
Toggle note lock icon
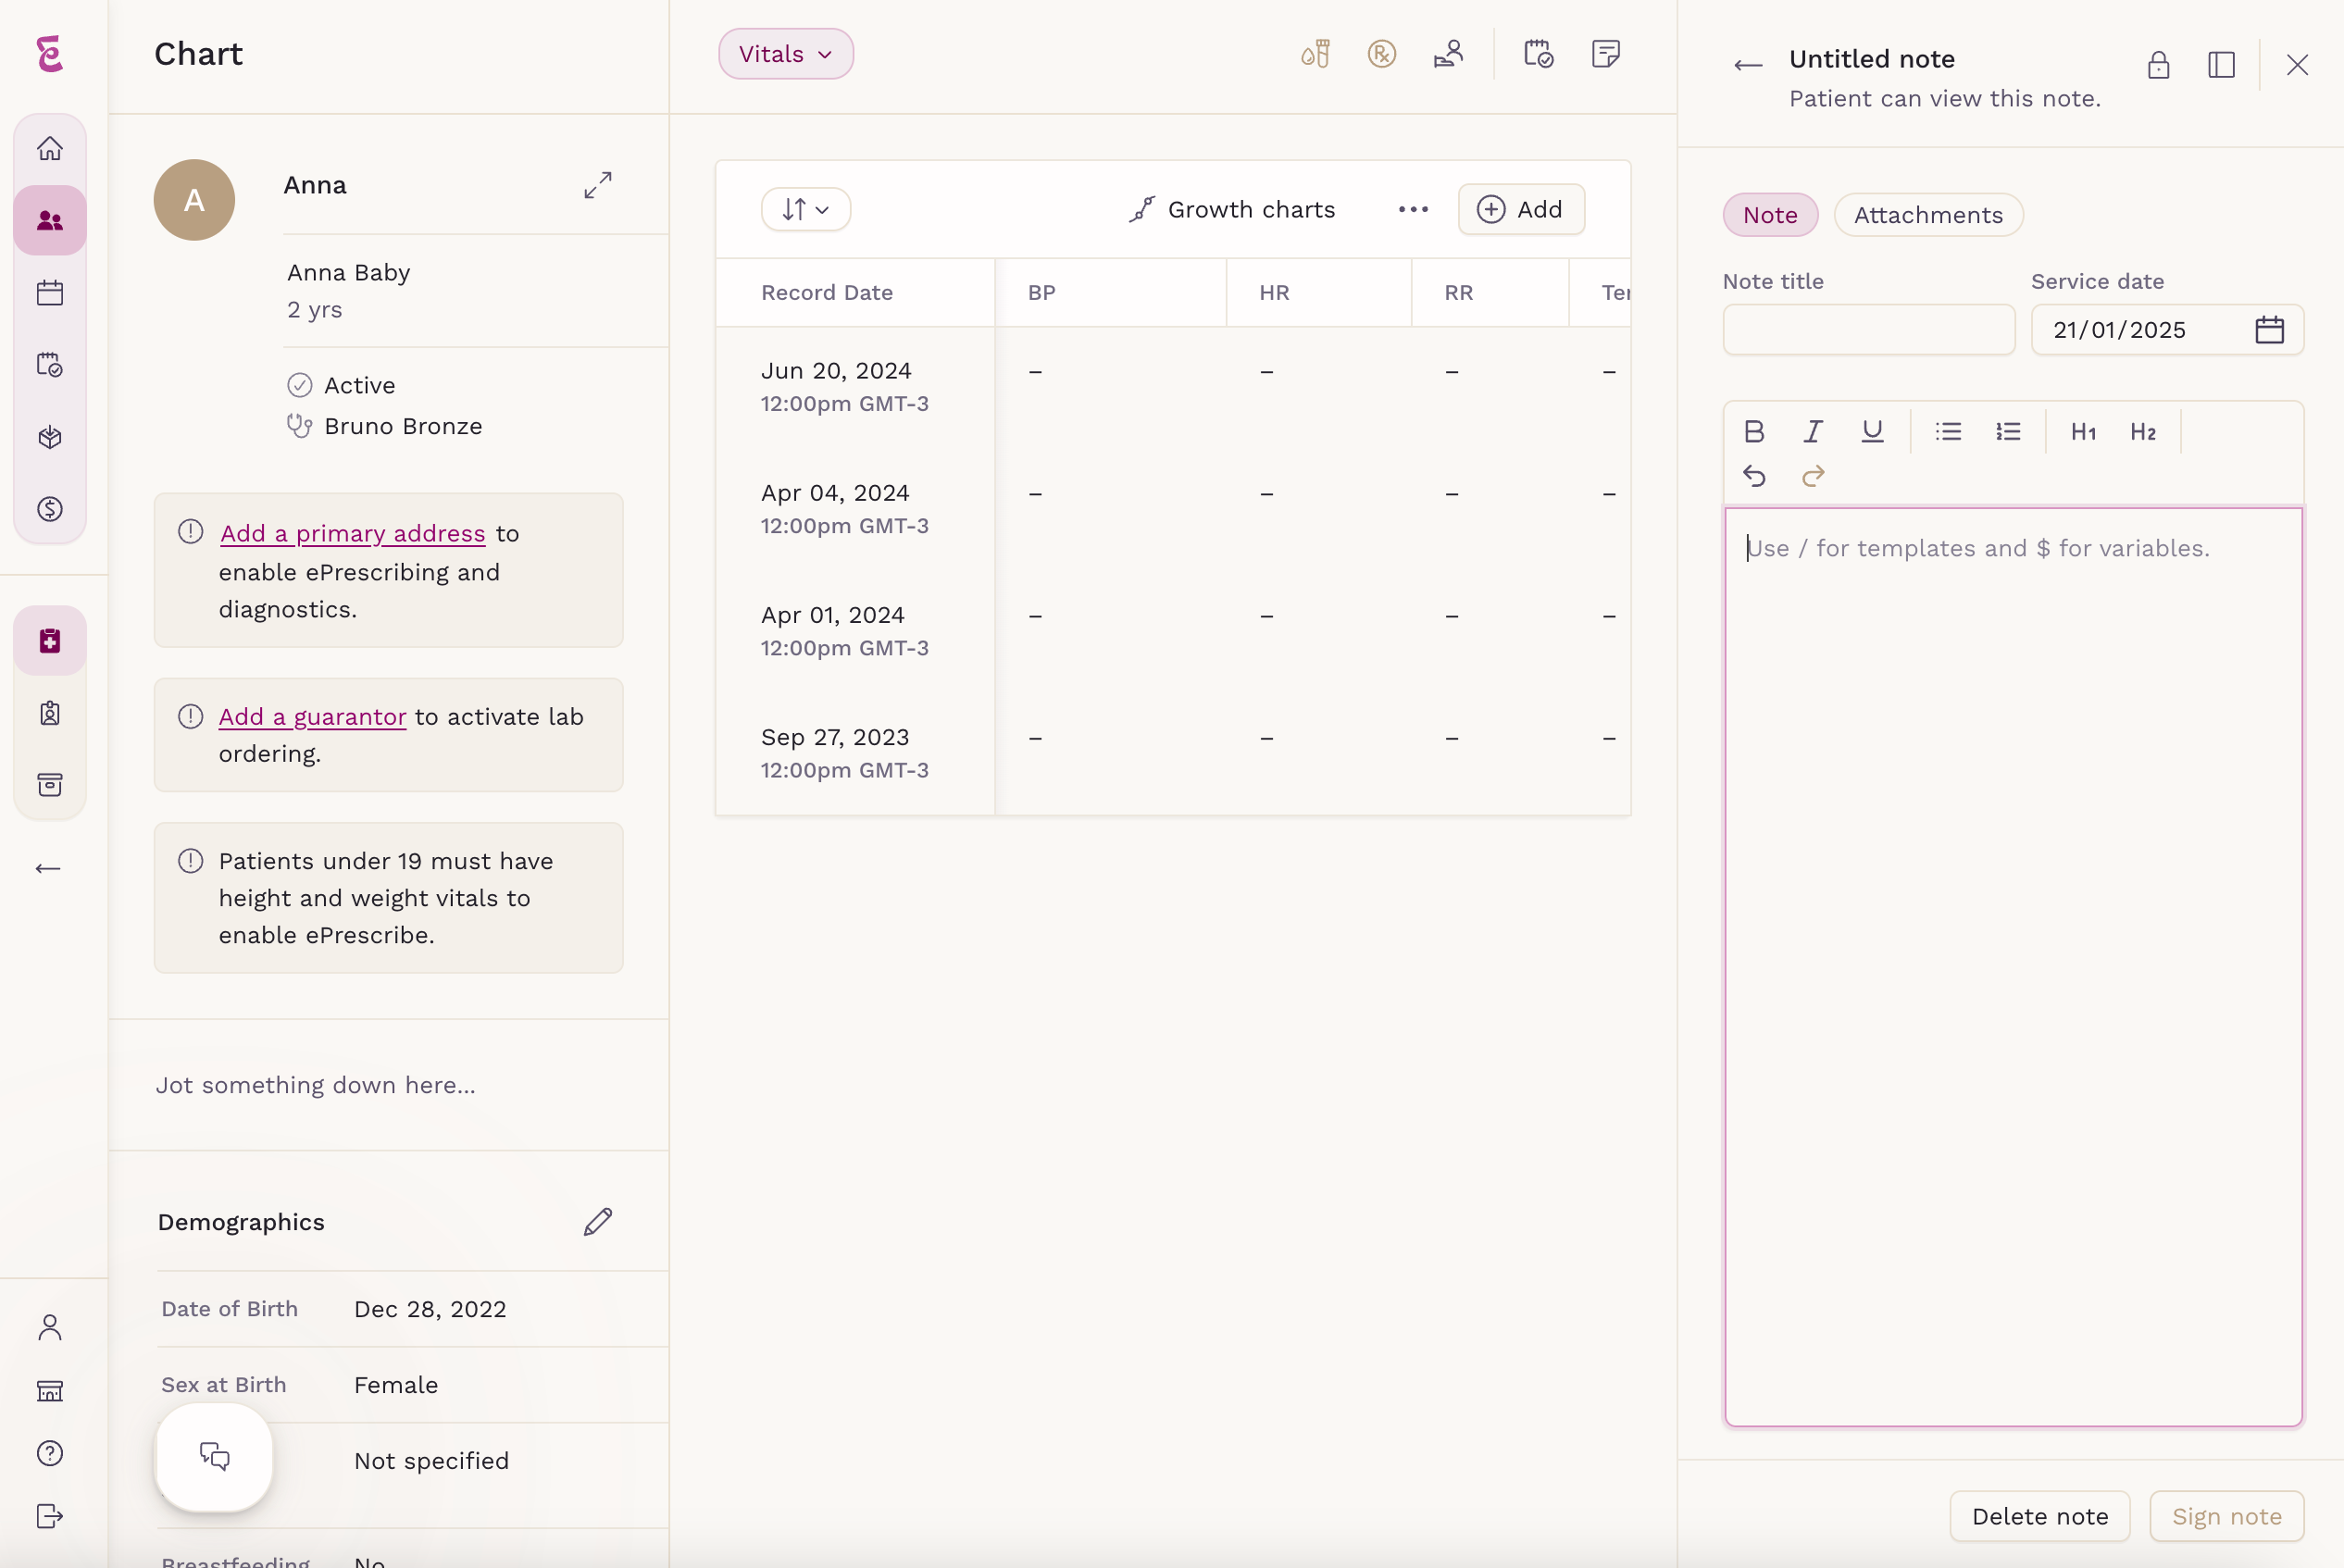coord(2159,65)
